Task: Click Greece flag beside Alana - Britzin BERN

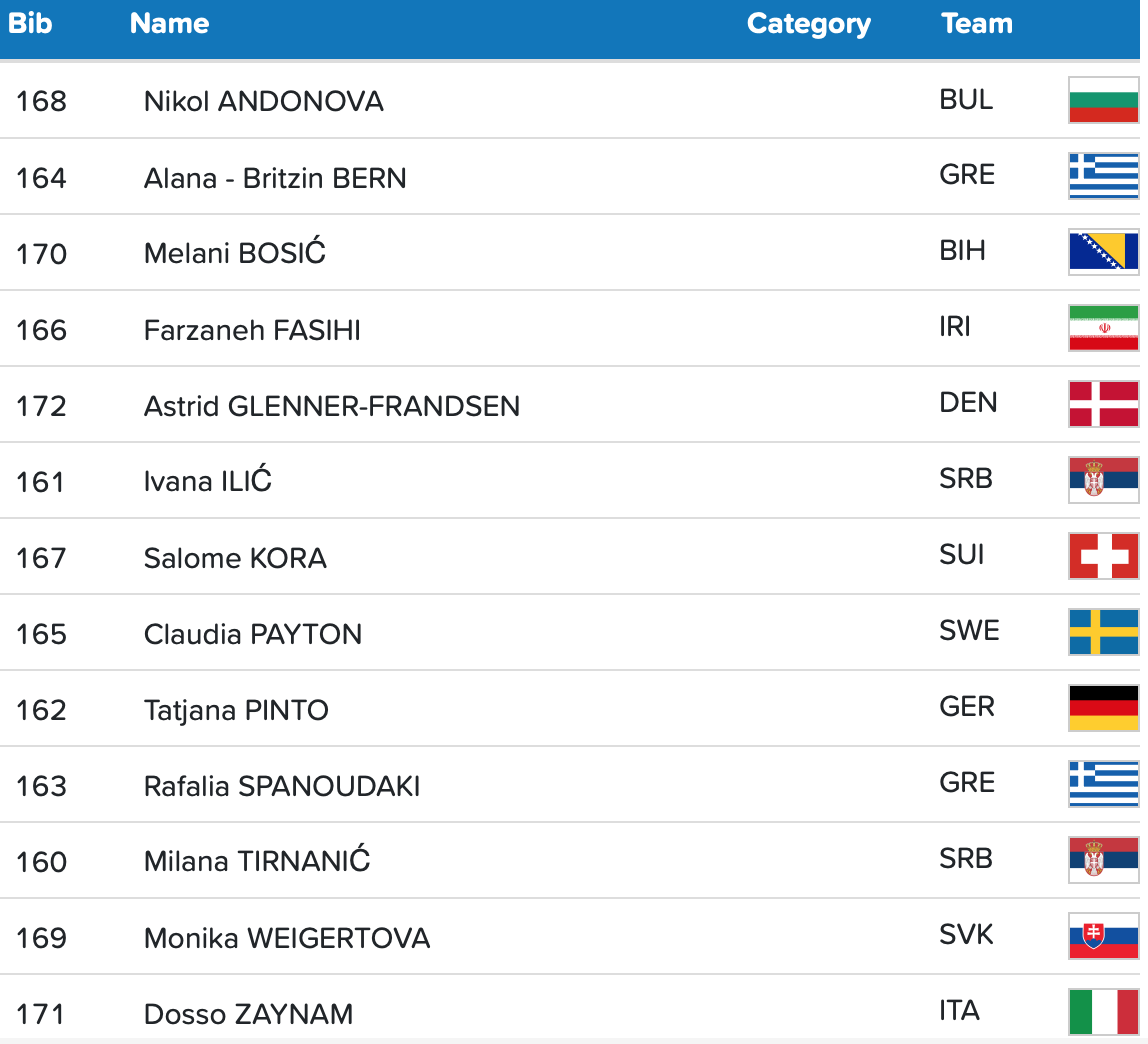Action: pos(1103,176)
